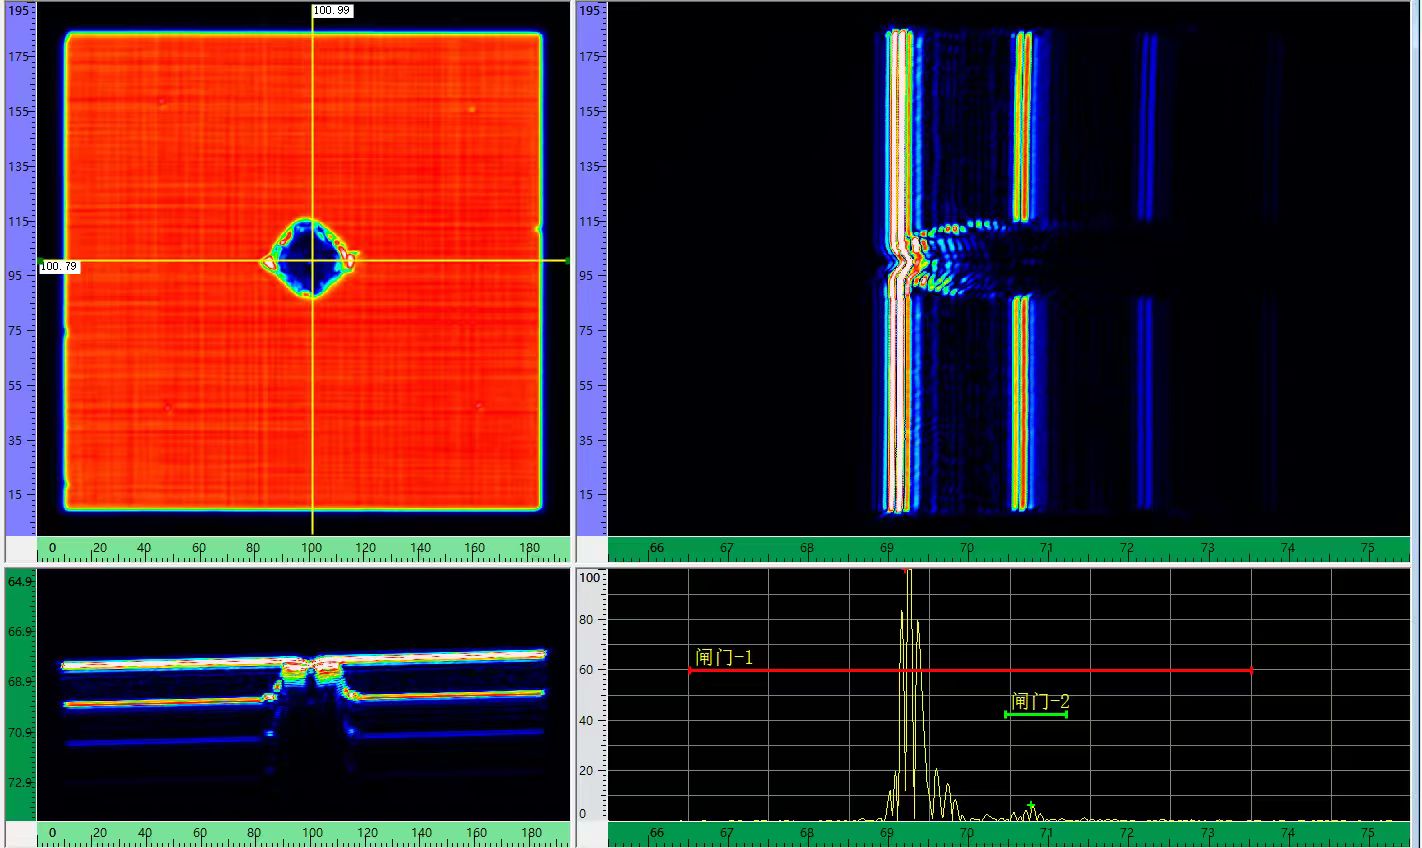Click the crosshair intersection on the C-scan defect
This screenshot has width=1422, height=848.
(x=313, y=261)
